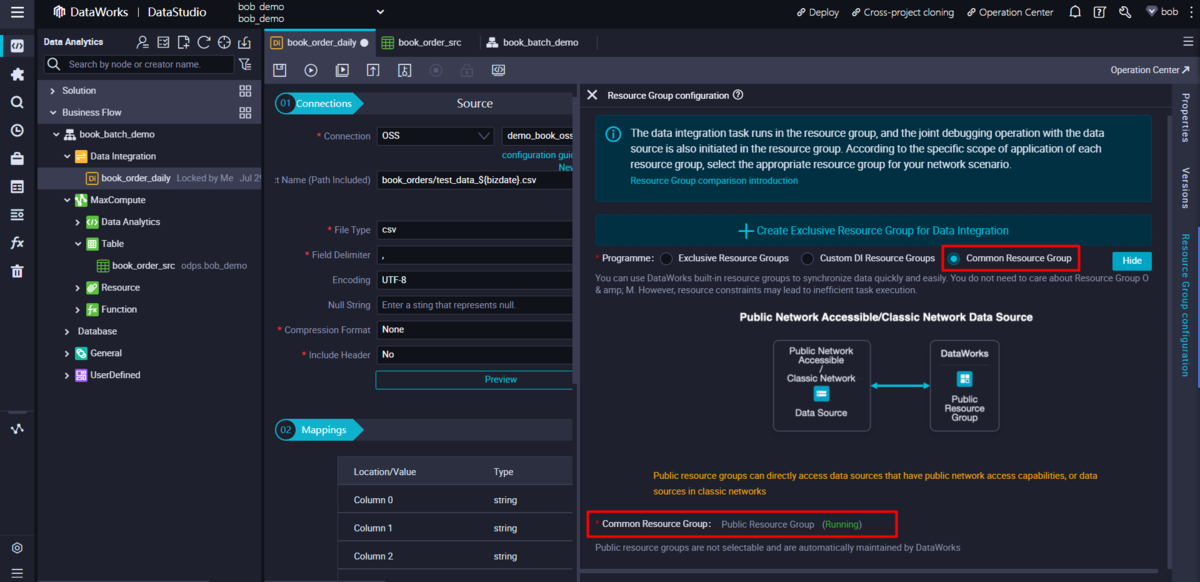Open the fx functions sidebar icon
Image resolution: width=1200 pixels, height=582 pixels.
17,243
